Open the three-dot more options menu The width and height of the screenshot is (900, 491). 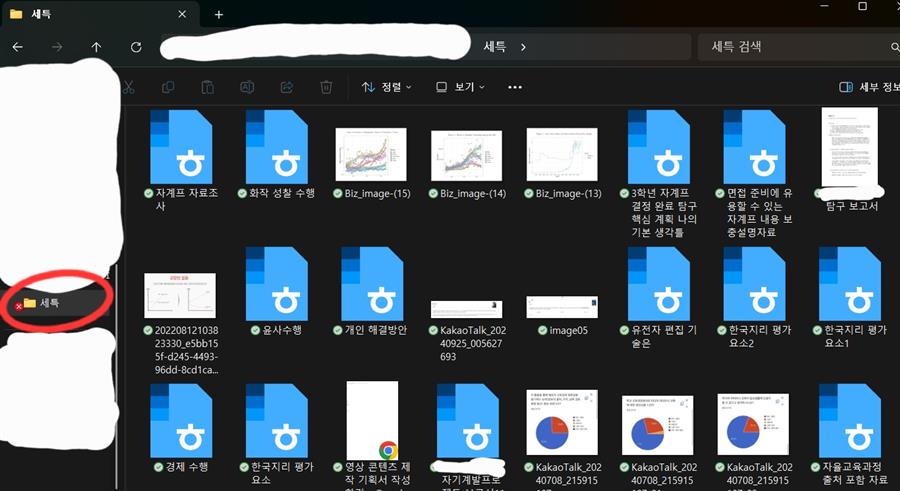515,87
